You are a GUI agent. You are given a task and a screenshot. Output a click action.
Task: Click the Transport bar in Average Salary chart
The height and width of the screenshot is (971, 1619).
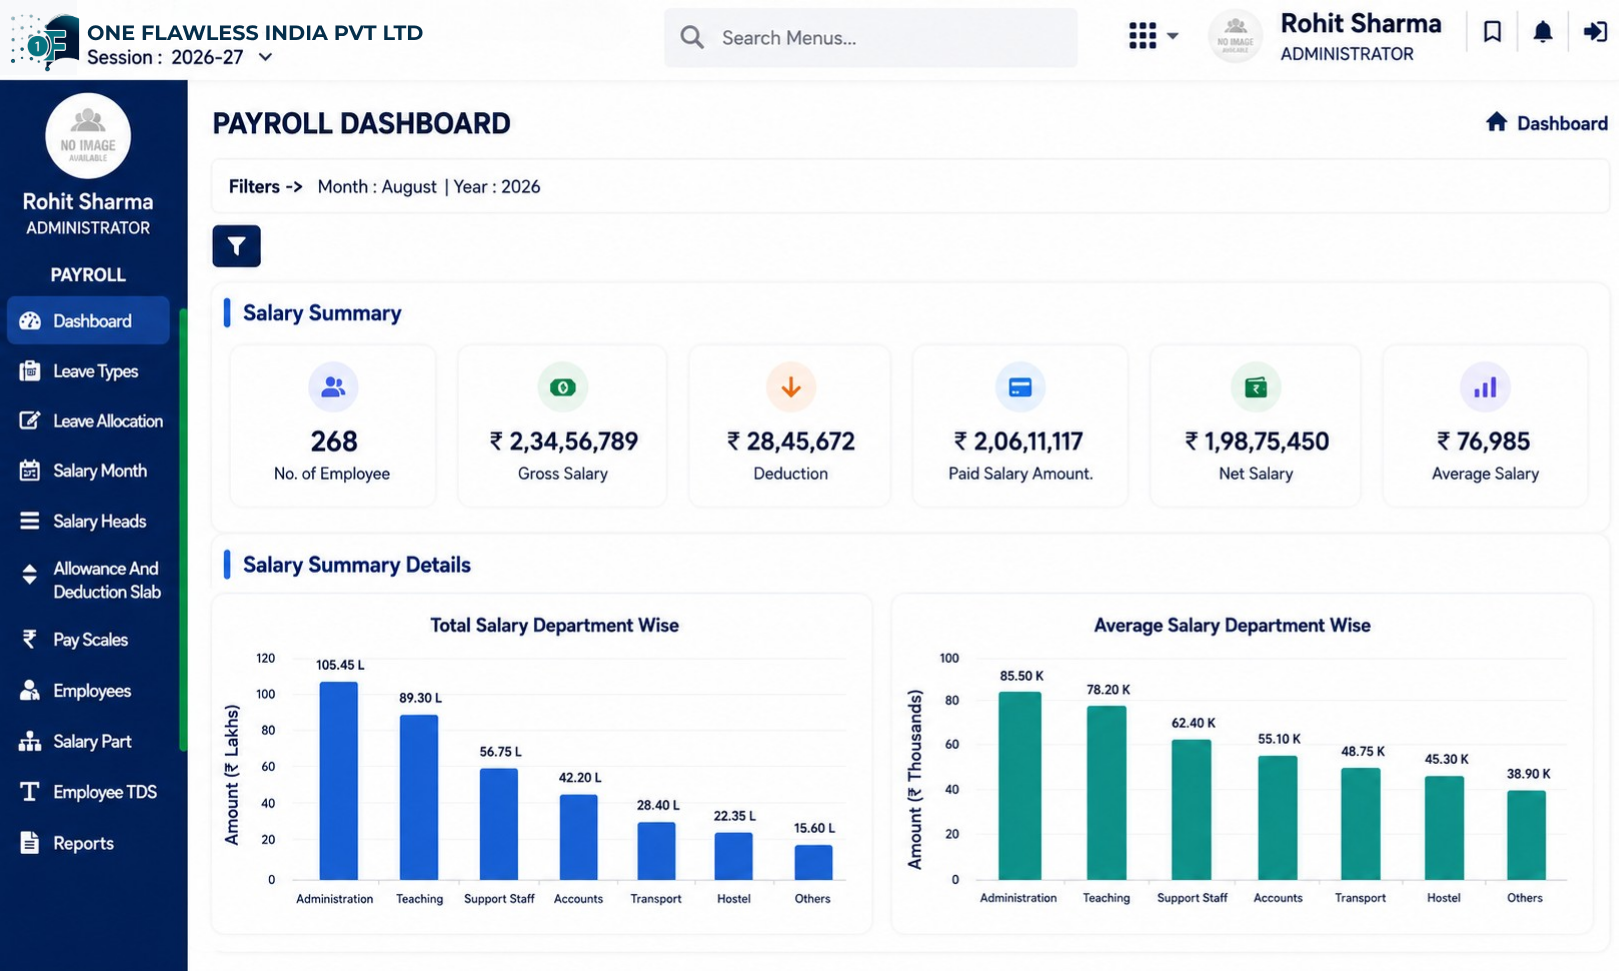pyautogui.click(x=1361, y=824)
